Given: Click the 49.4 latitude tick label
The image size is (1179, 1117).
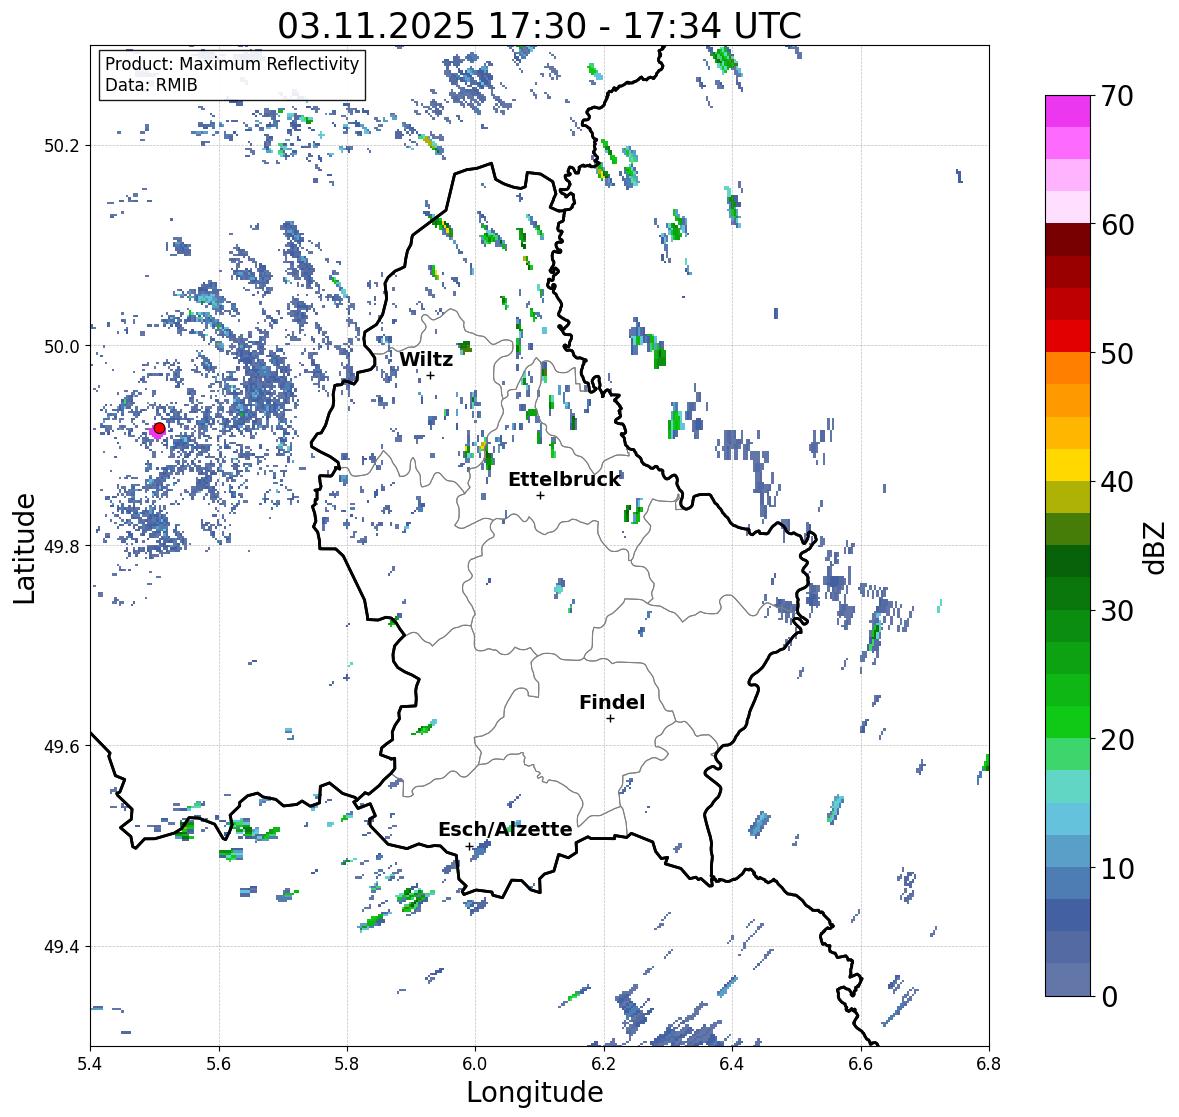Looking at the screenshot, I should [62, 947].
